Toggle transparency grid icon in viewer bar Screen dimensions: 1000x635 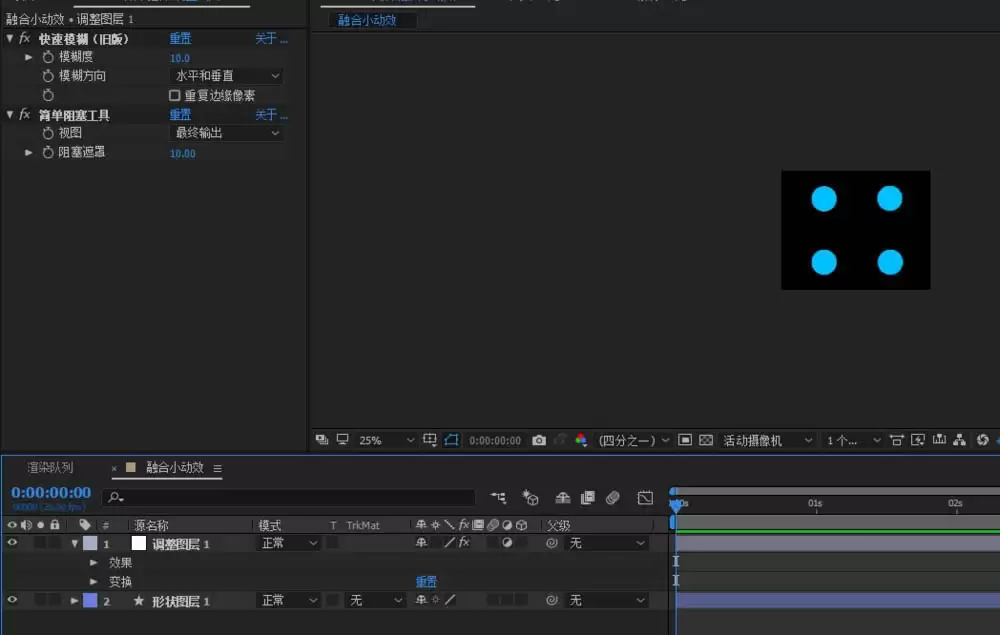coord(706,440)
